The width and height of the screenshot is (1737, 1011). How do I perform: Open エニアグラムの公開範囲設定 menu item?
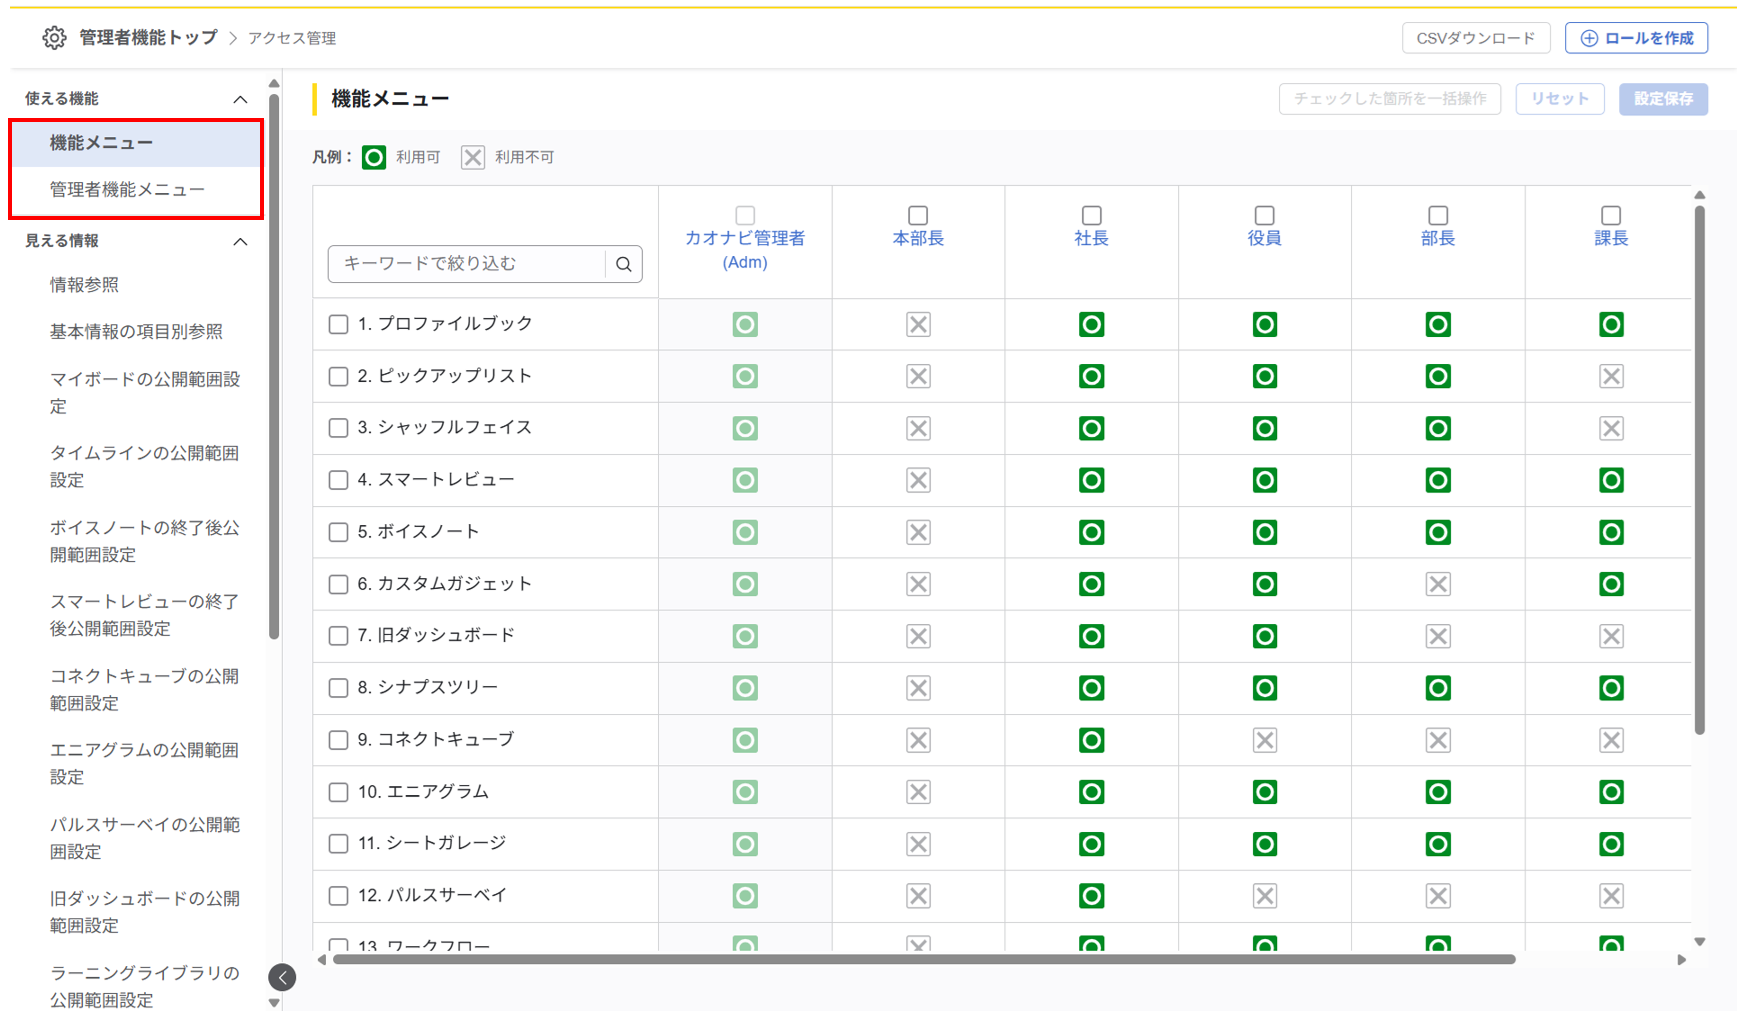tap(145, 763)
